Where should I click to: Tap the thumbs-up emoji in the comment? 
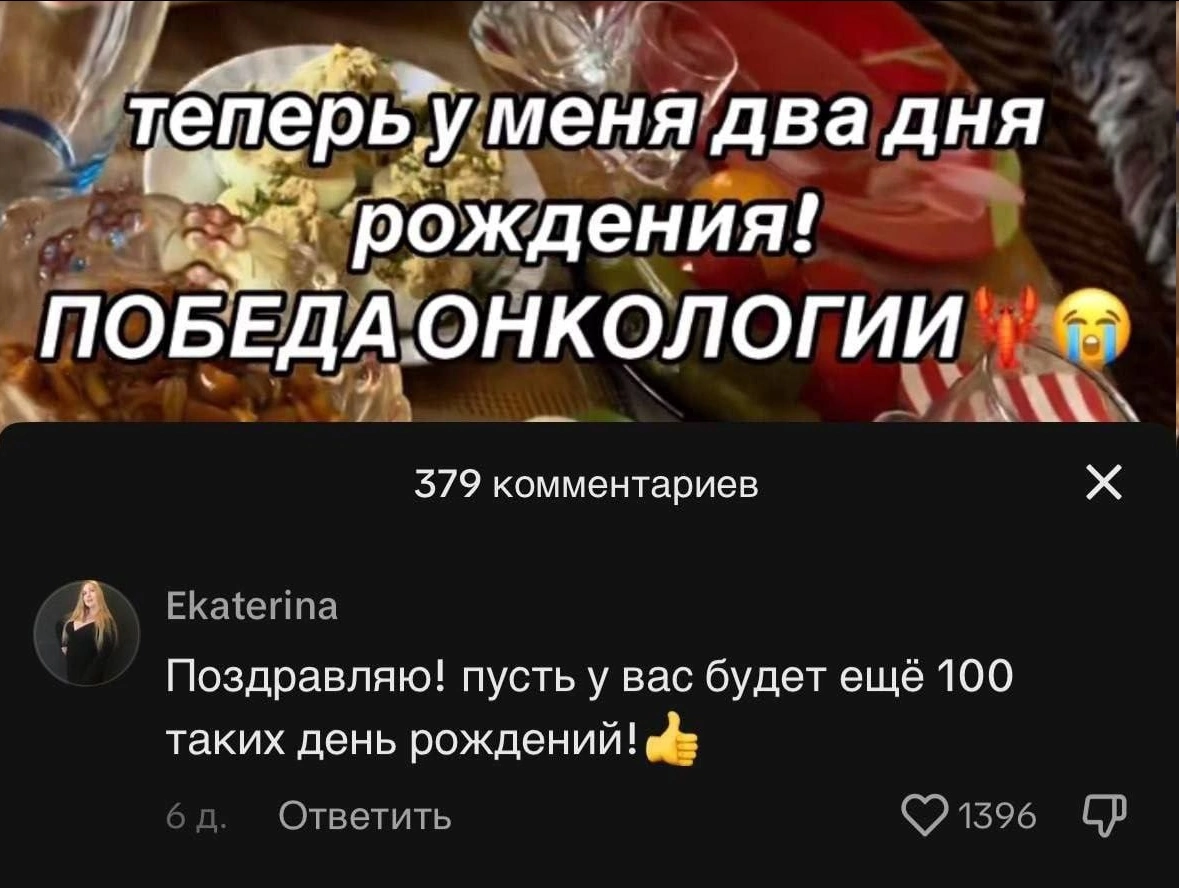[671, 739]
